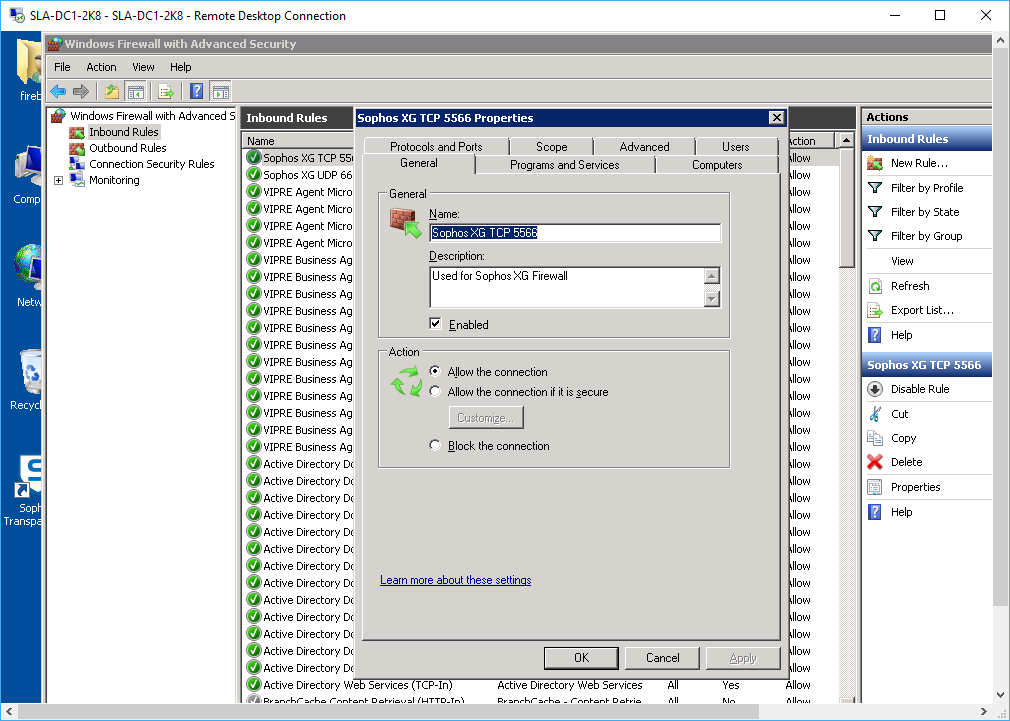Click the Filter by Profile funnel icon
This screenshot has width=1010, height=721.
click(x=875, y=187)
